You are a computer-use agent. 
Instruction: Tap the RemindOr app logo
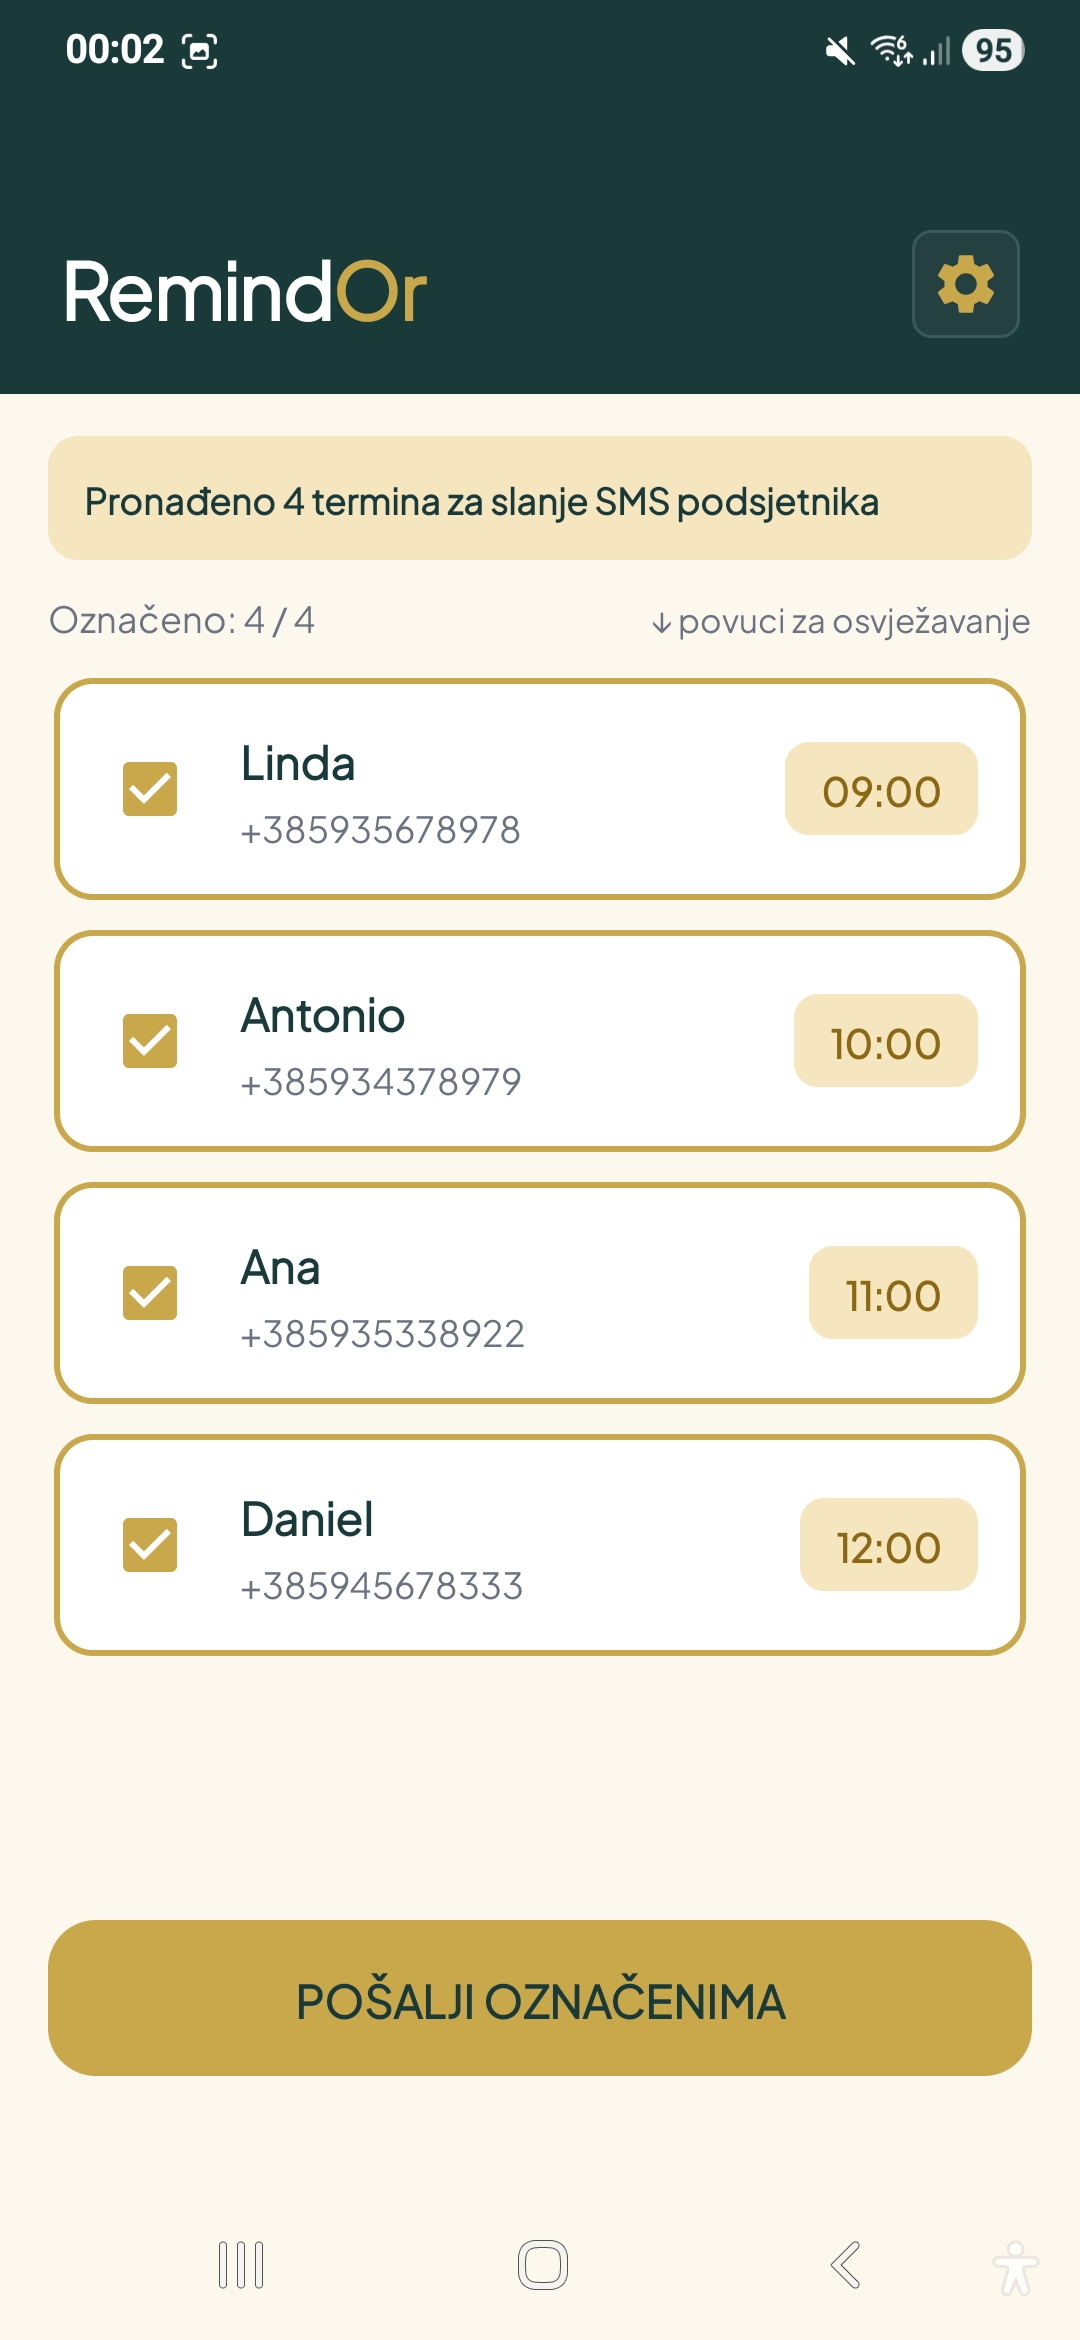245,292
